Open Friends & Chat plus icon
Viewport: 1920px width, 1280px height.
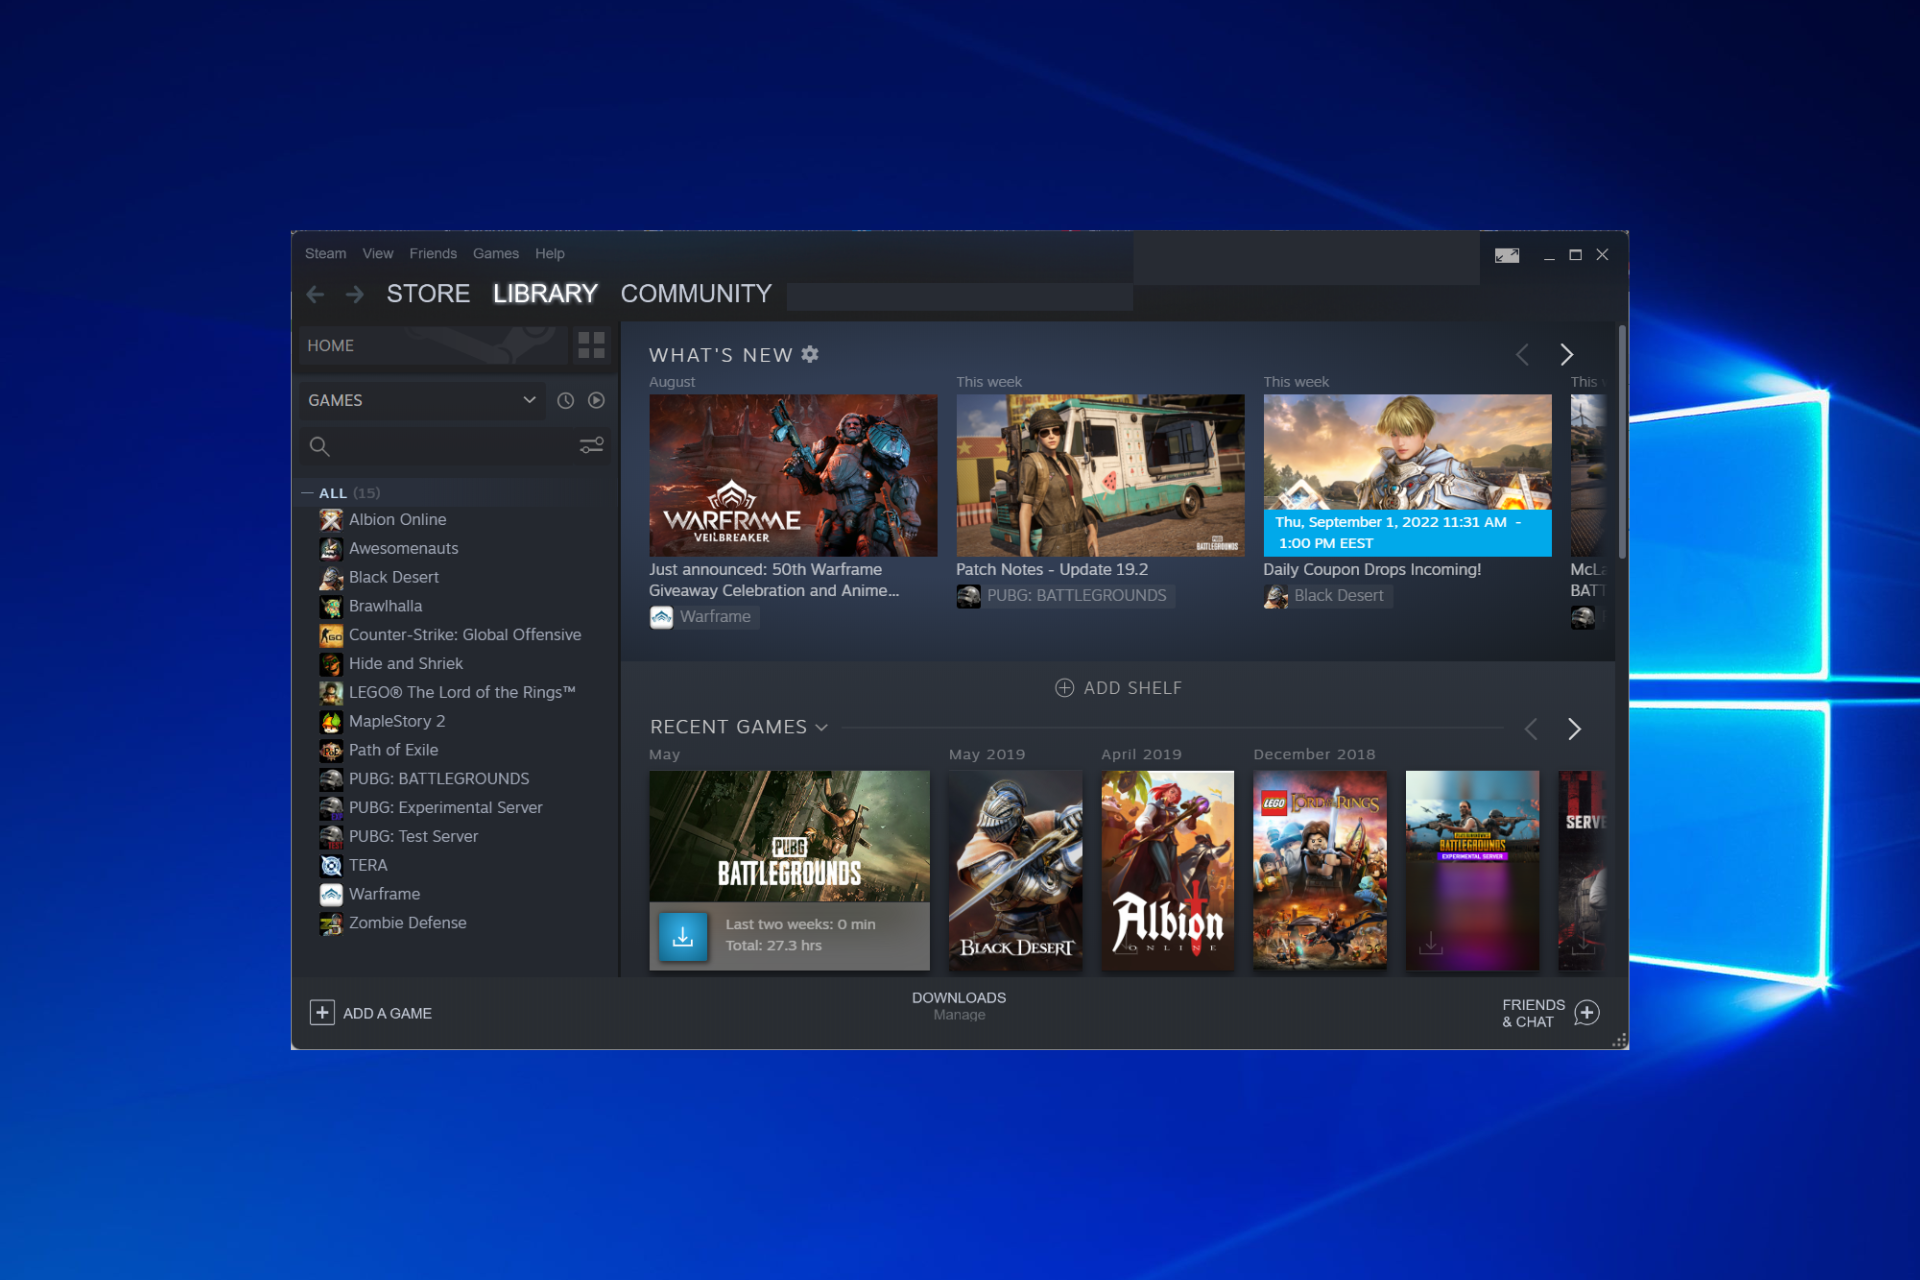coord(1587,1013)
